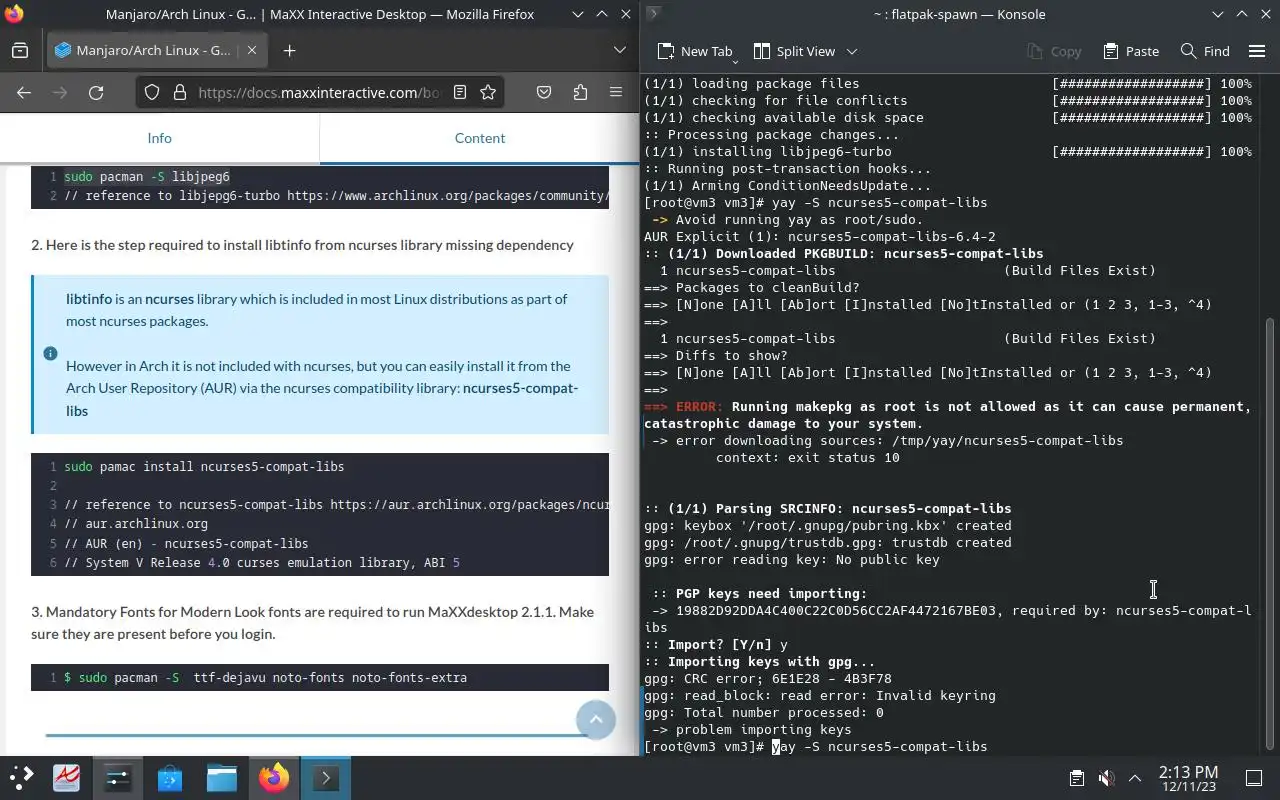Click the 'aur.archlinux.org' comment line
Image resolution: width=1280 pixels, height=800 pixels.
(x=136, y=524)
